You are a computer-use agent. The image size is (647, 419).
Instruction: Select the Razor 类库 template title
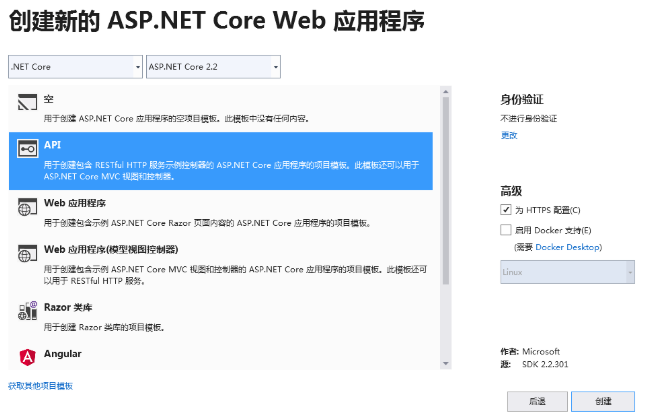click(x=68, y=308)
